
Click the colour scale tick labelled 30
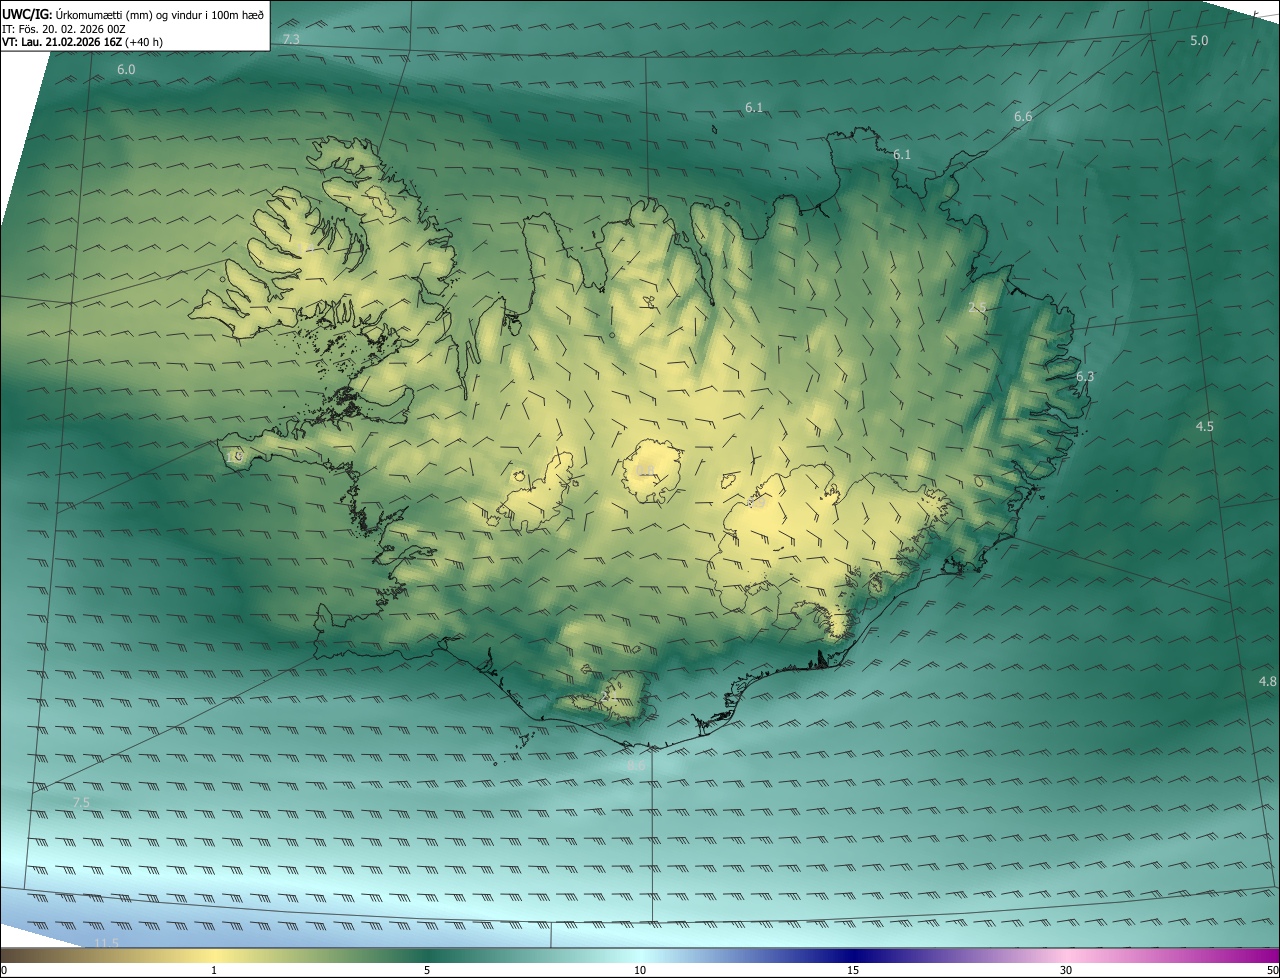[1066, 971]
